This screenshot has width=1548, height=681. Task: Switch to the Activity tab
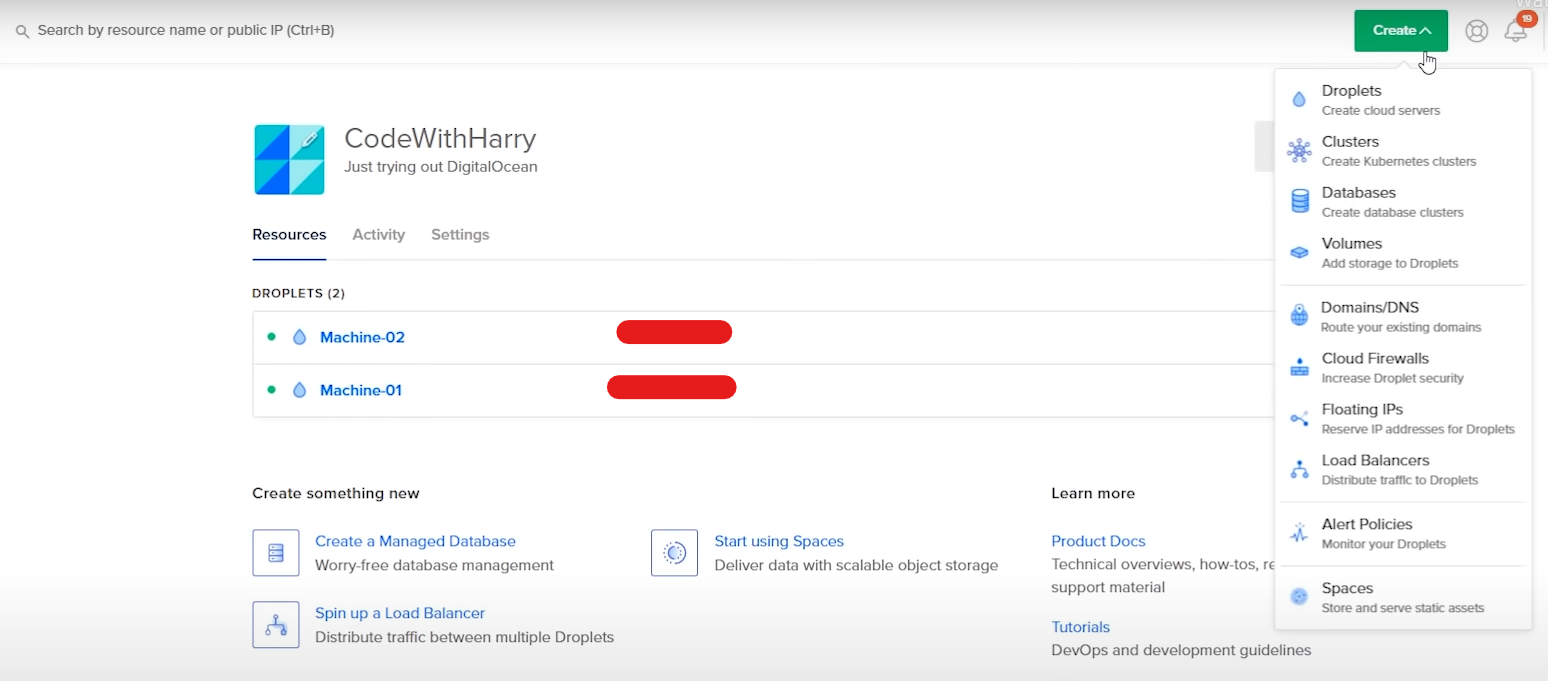click(378, 235)
